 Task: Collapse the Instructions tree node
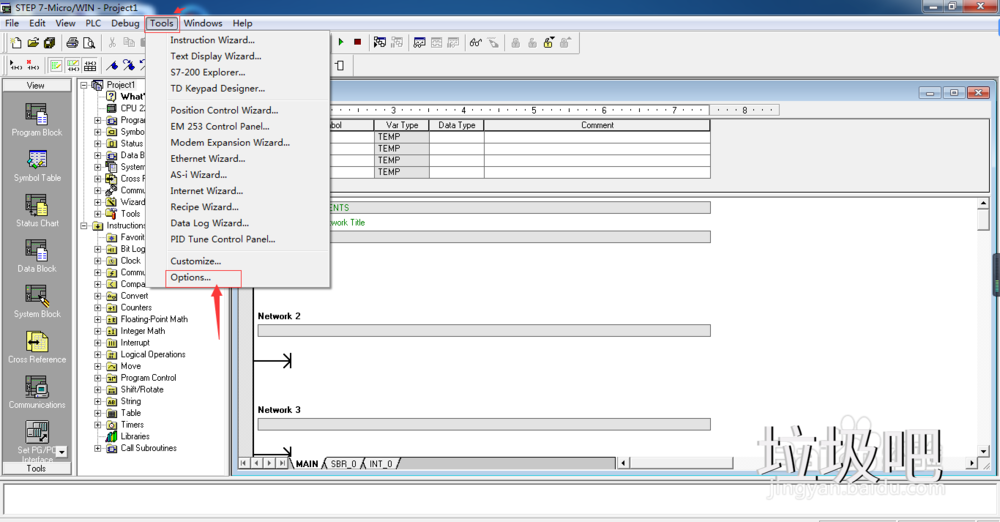tap(85, 226)
